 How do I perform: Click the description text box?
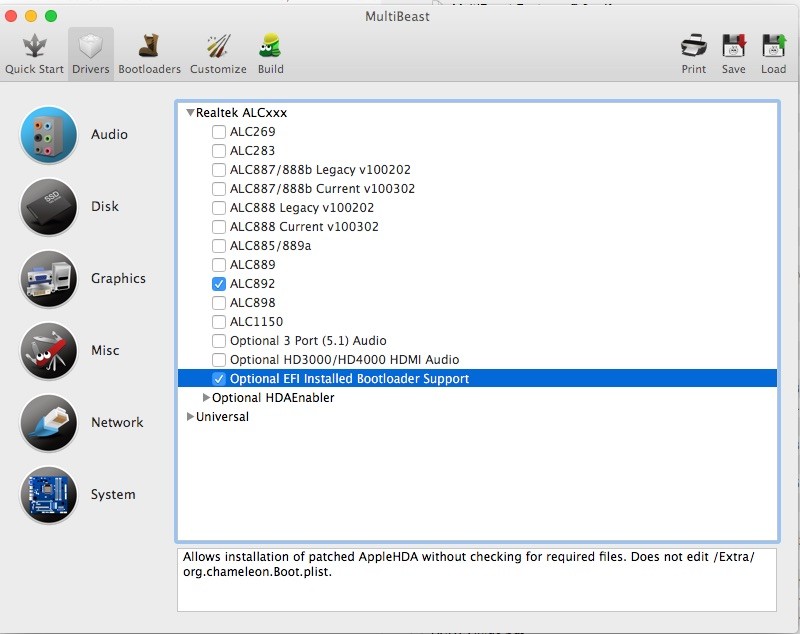coord(477,580)
